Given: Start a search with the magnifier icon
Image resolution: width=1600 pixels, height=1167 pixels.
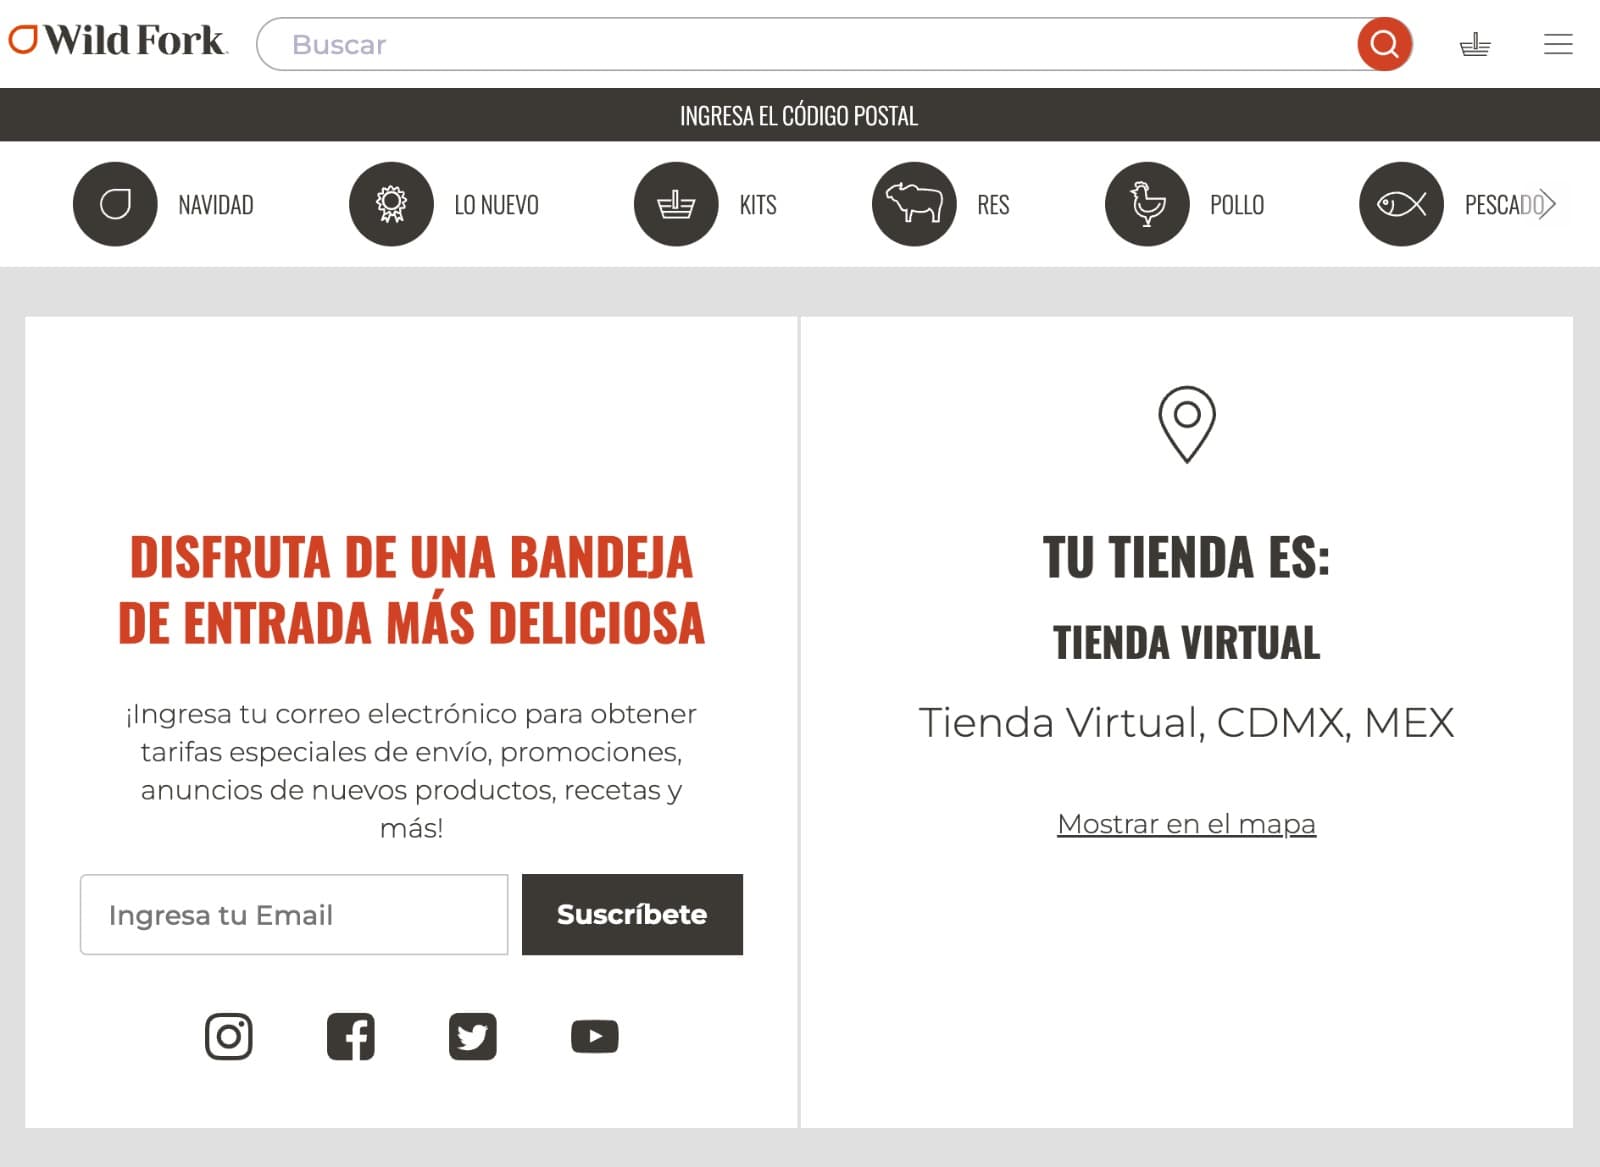Looking at the screenshot, I should coord(1385,44).
